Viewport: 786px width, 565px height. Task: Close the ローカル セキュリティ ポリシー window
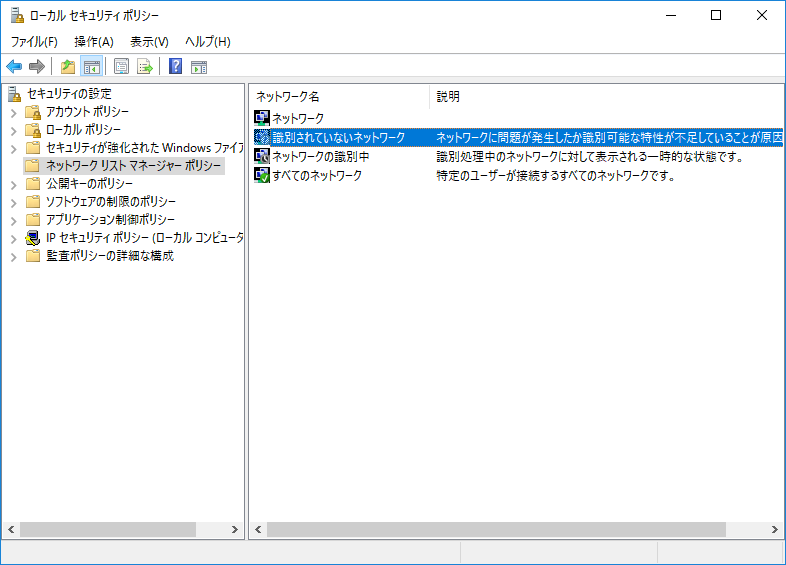point(761,16)
